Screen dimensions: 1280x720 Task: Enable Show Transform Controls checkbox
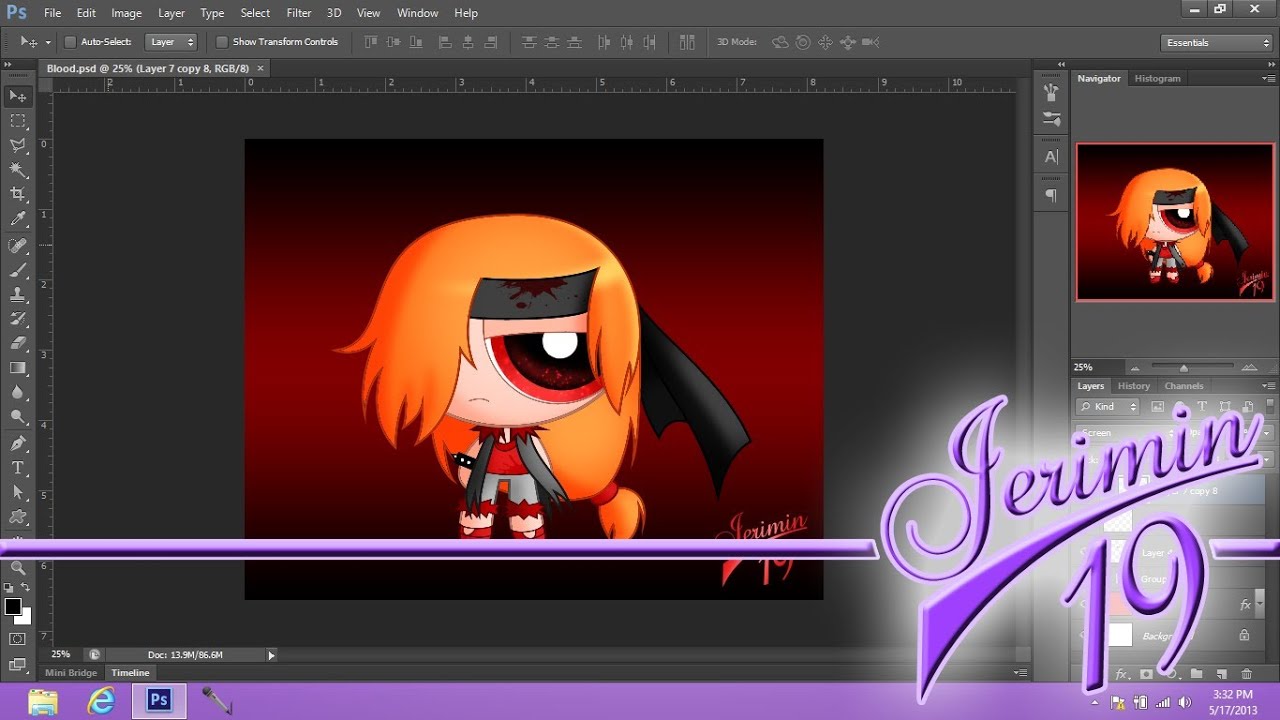click(222, 42)
